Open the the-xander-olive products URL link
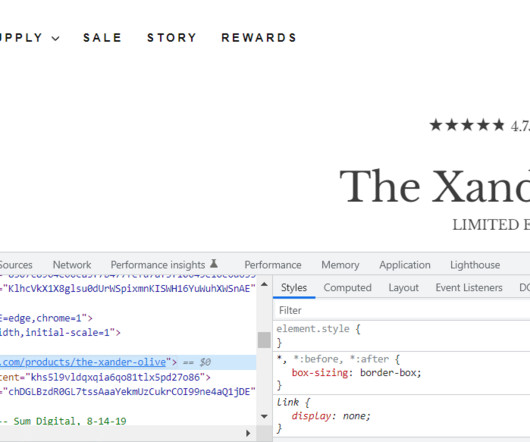 (x=83, y=362)
